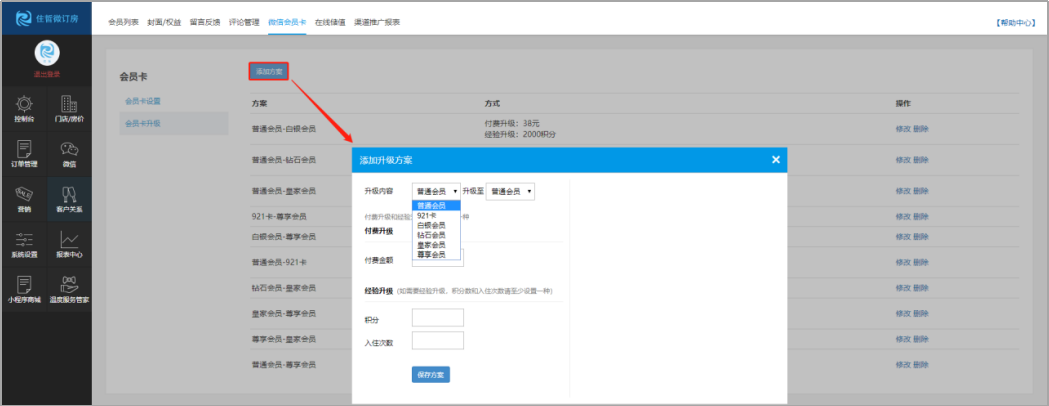Image resolution: width=1049 pixels, height=406 pixels.
Task: Close the 添加升级方案 dialog
Action: click(775, 160)
